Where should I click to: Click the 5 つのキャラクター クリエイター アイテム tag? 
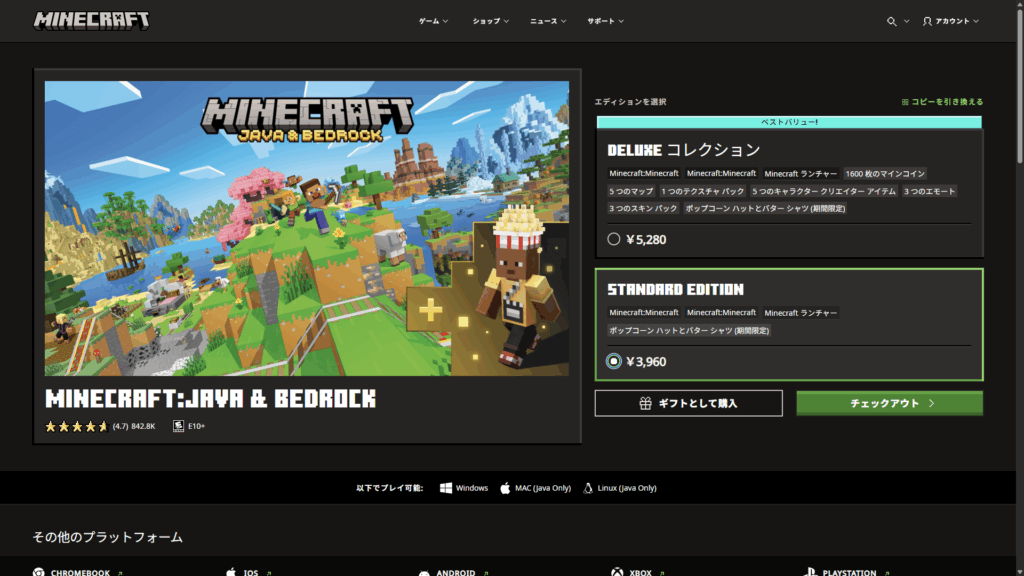point(824,191)
